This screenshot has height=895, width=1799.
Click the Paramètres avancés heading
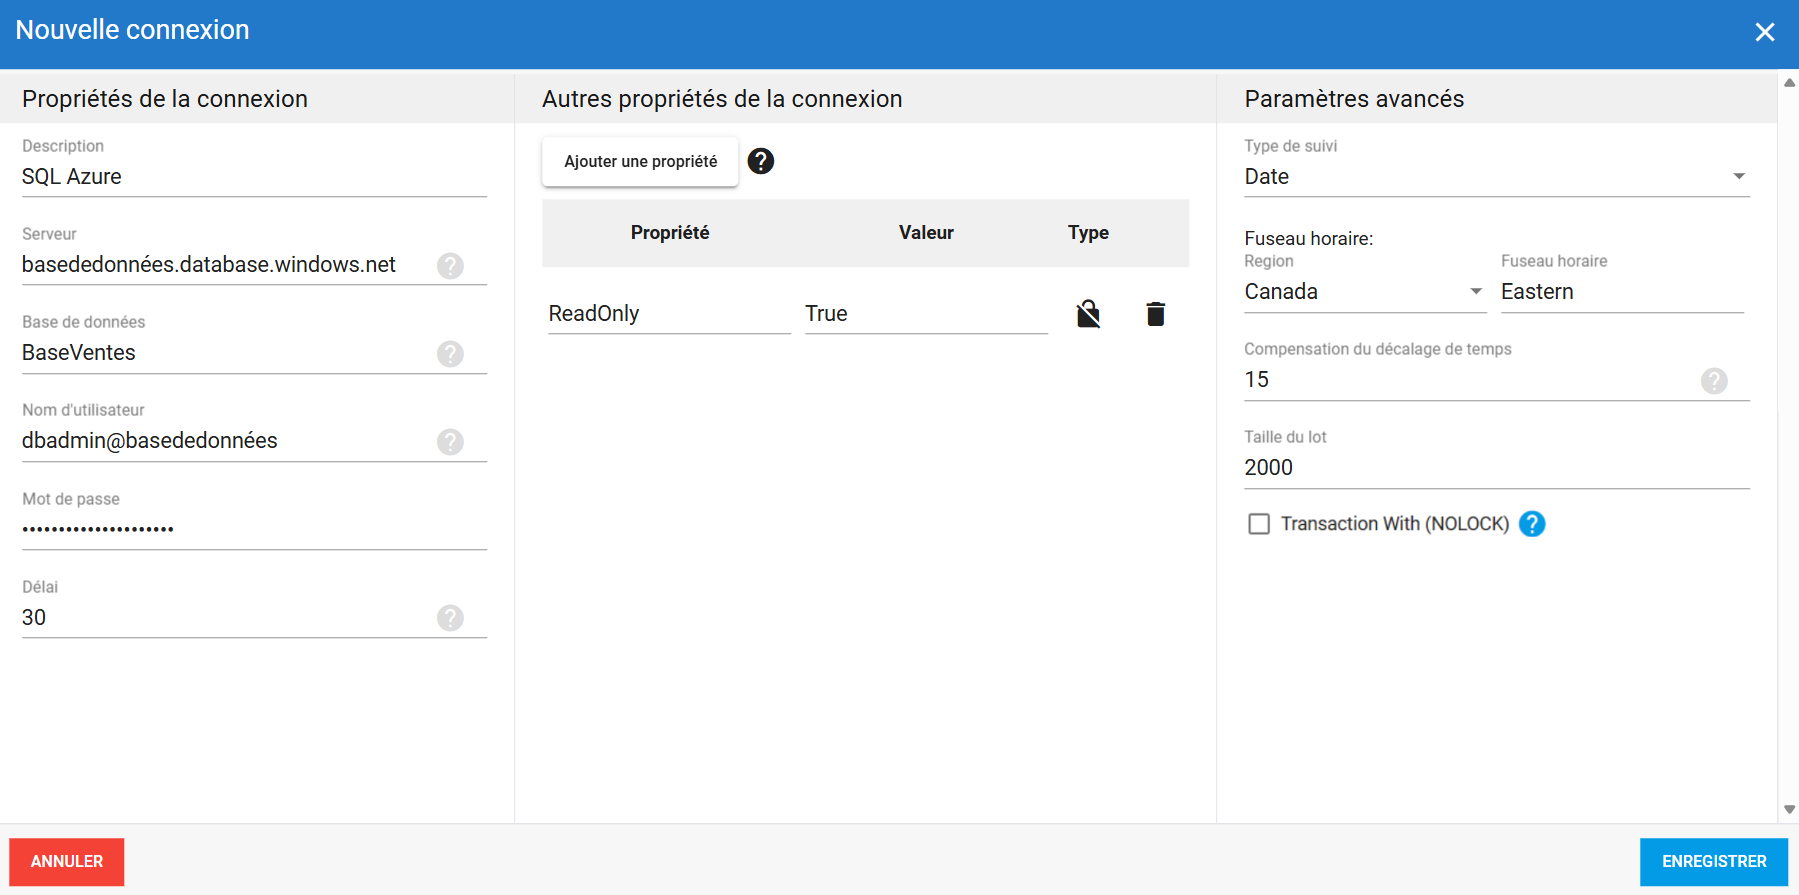(1354, 99)
